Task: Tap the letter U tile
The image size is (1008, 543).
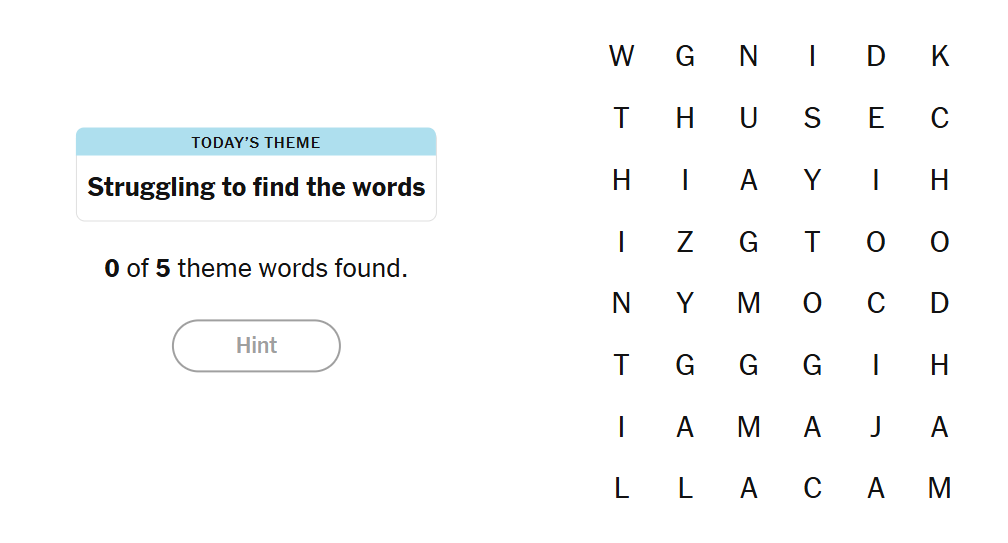Action: (x=748, y=118)
